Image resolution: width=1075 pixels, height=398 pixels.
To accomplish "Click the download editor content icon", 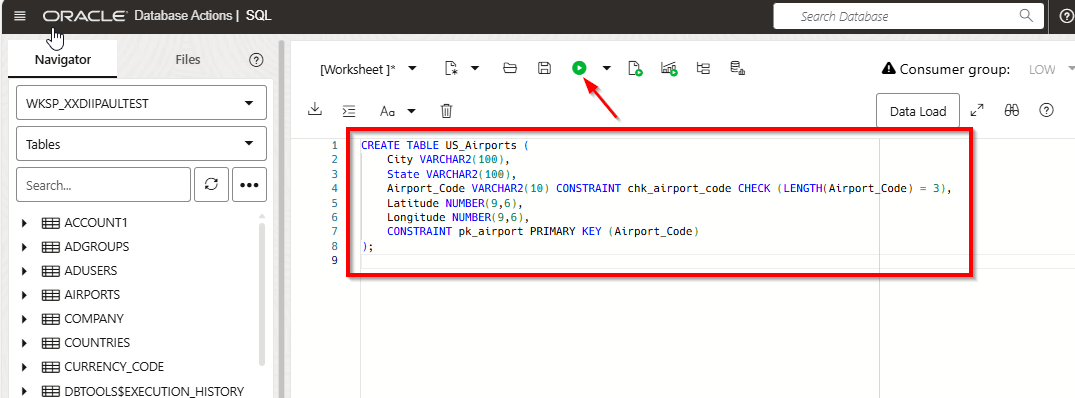I will 315,110.
